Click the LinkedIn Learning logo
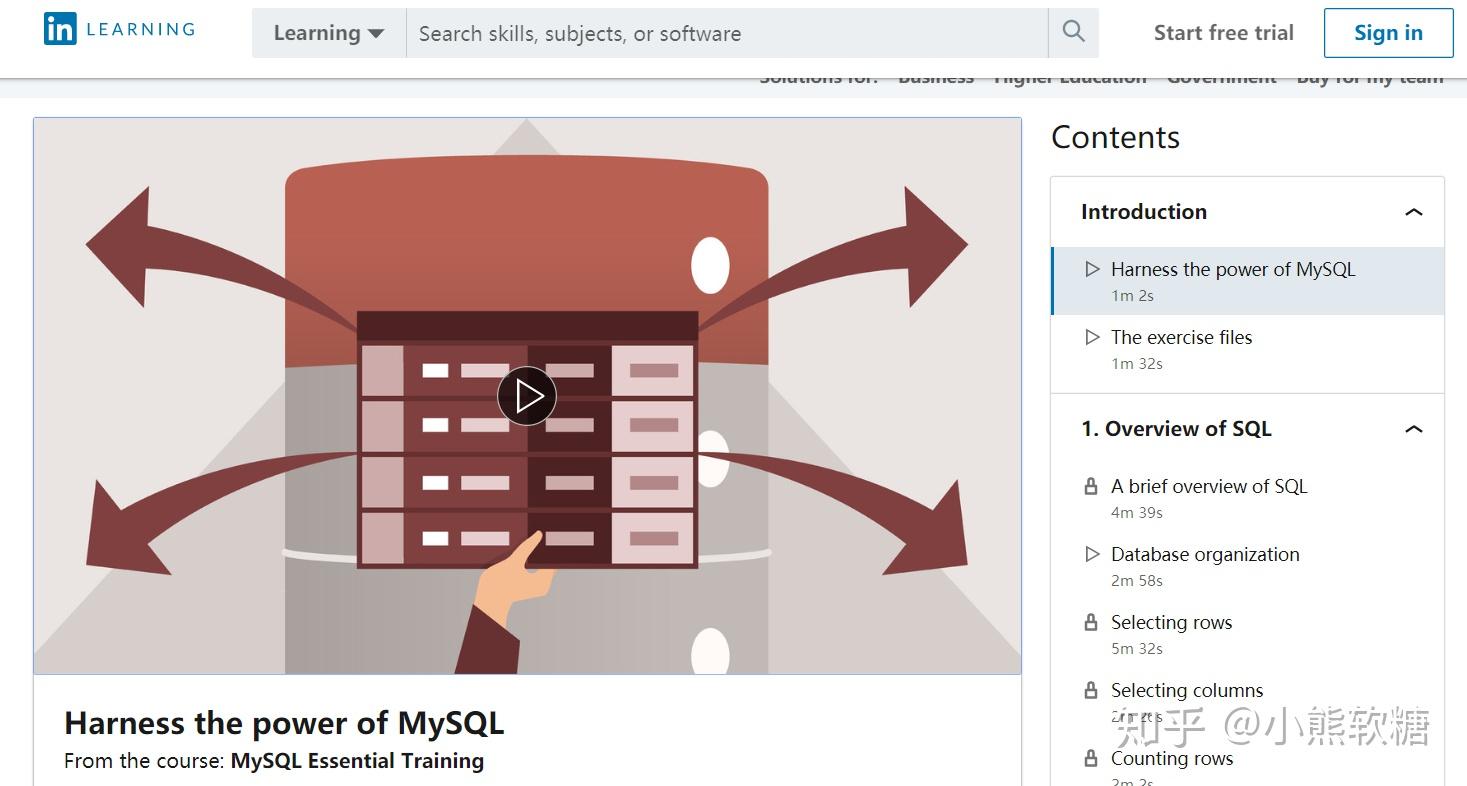 pyautogui.click(x=117, y=28)
